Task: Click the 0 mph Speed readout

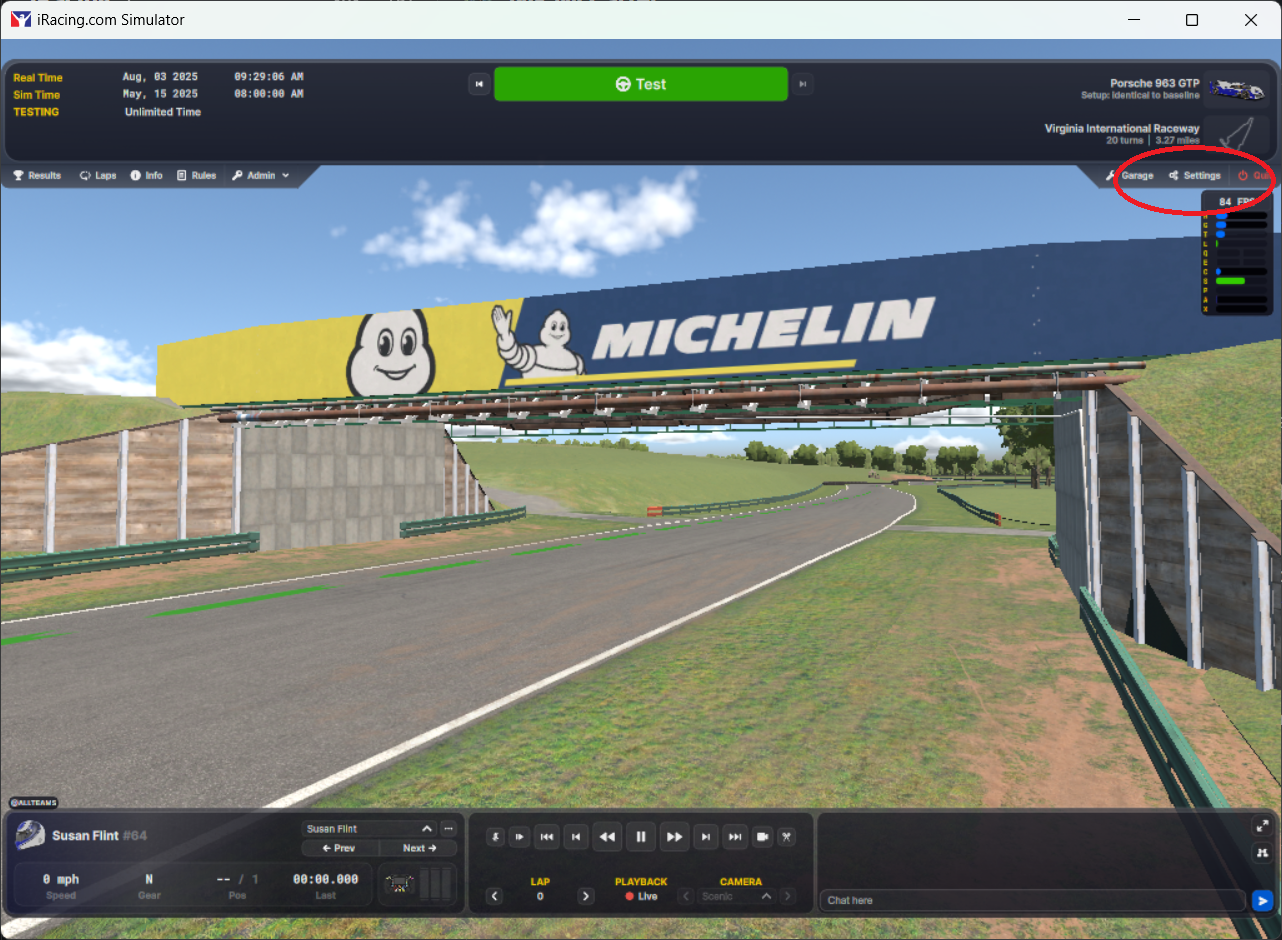Action: click(61, 885)
